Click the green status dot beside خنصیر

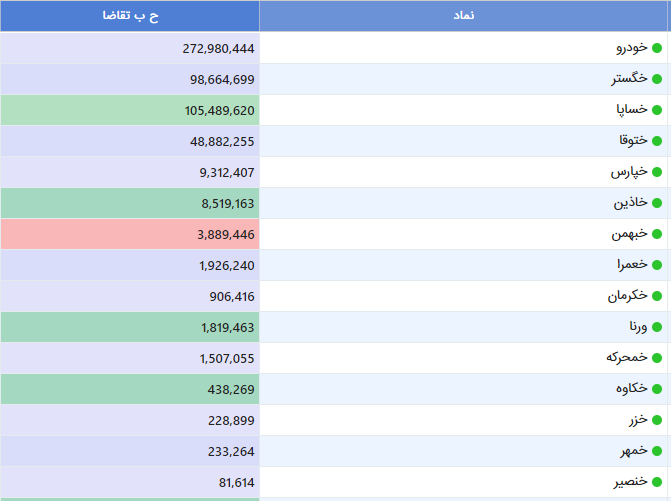pos(657,482)
